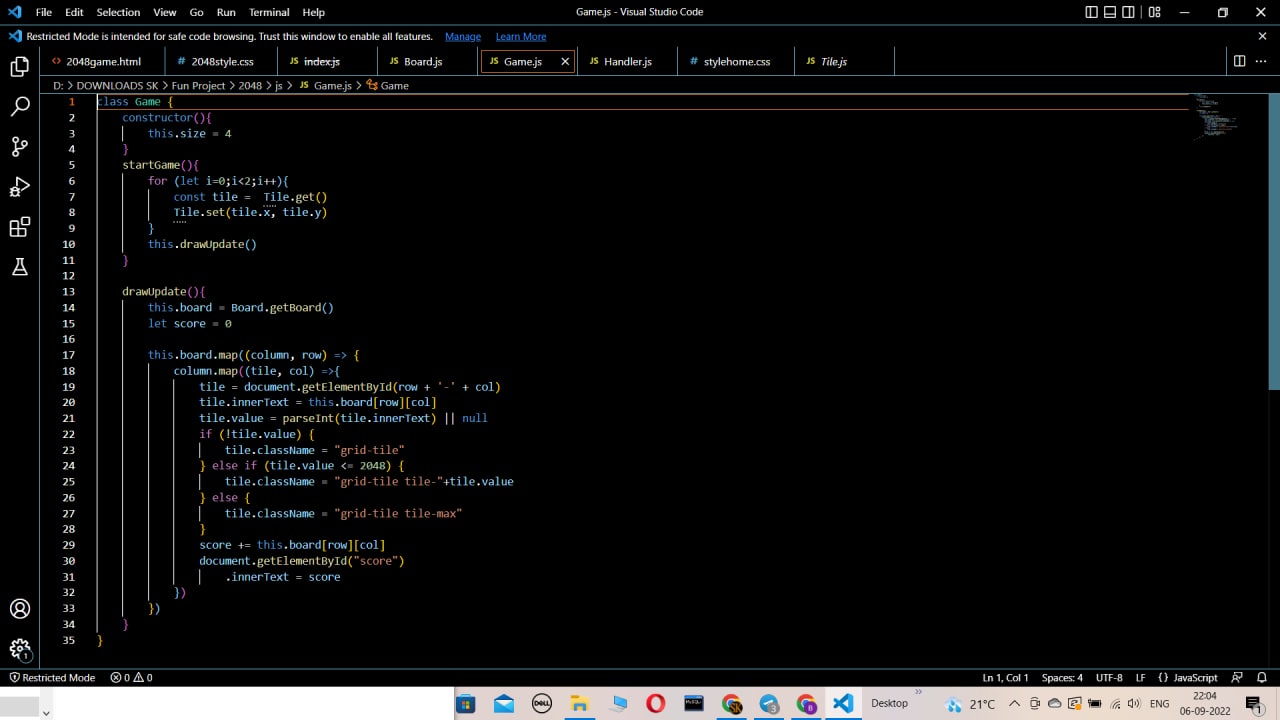Expand the js breadcrumb folder
The height and width of the screenshot is (720, 1280).
[279, 85]
